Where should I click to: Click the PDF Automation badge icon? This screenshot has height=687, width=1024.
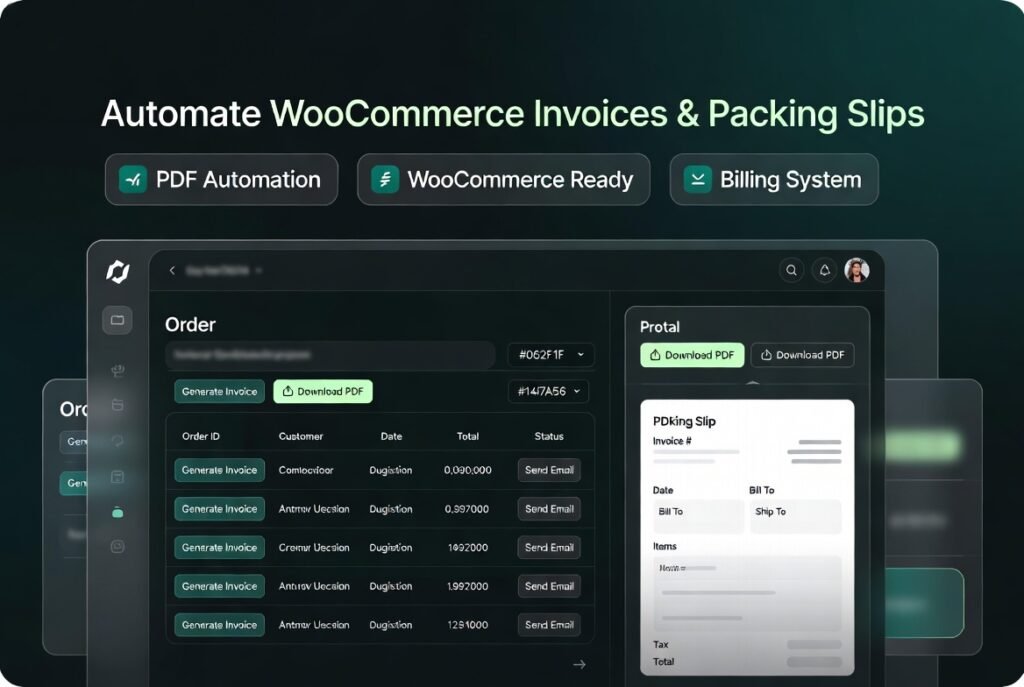tap(133, 180)
